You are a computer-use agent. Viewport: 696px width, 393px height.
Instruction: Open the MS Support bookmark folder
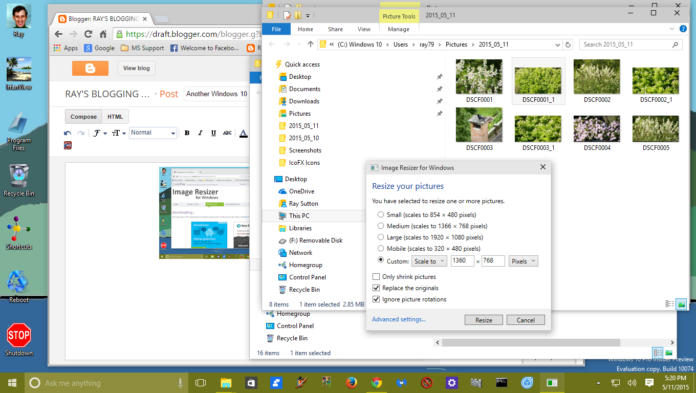click(142, 48)
